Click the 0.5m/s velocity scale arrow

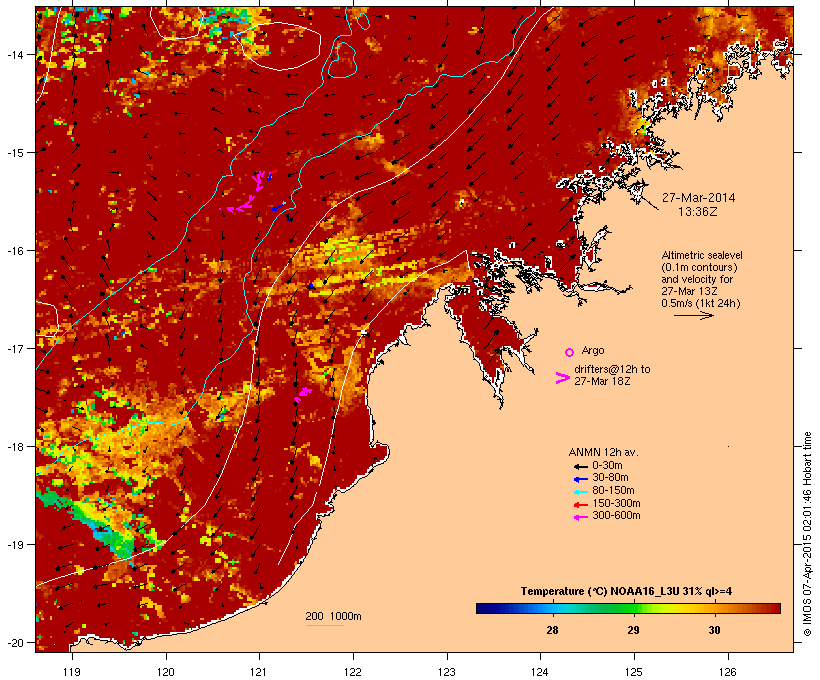(693, 315)
